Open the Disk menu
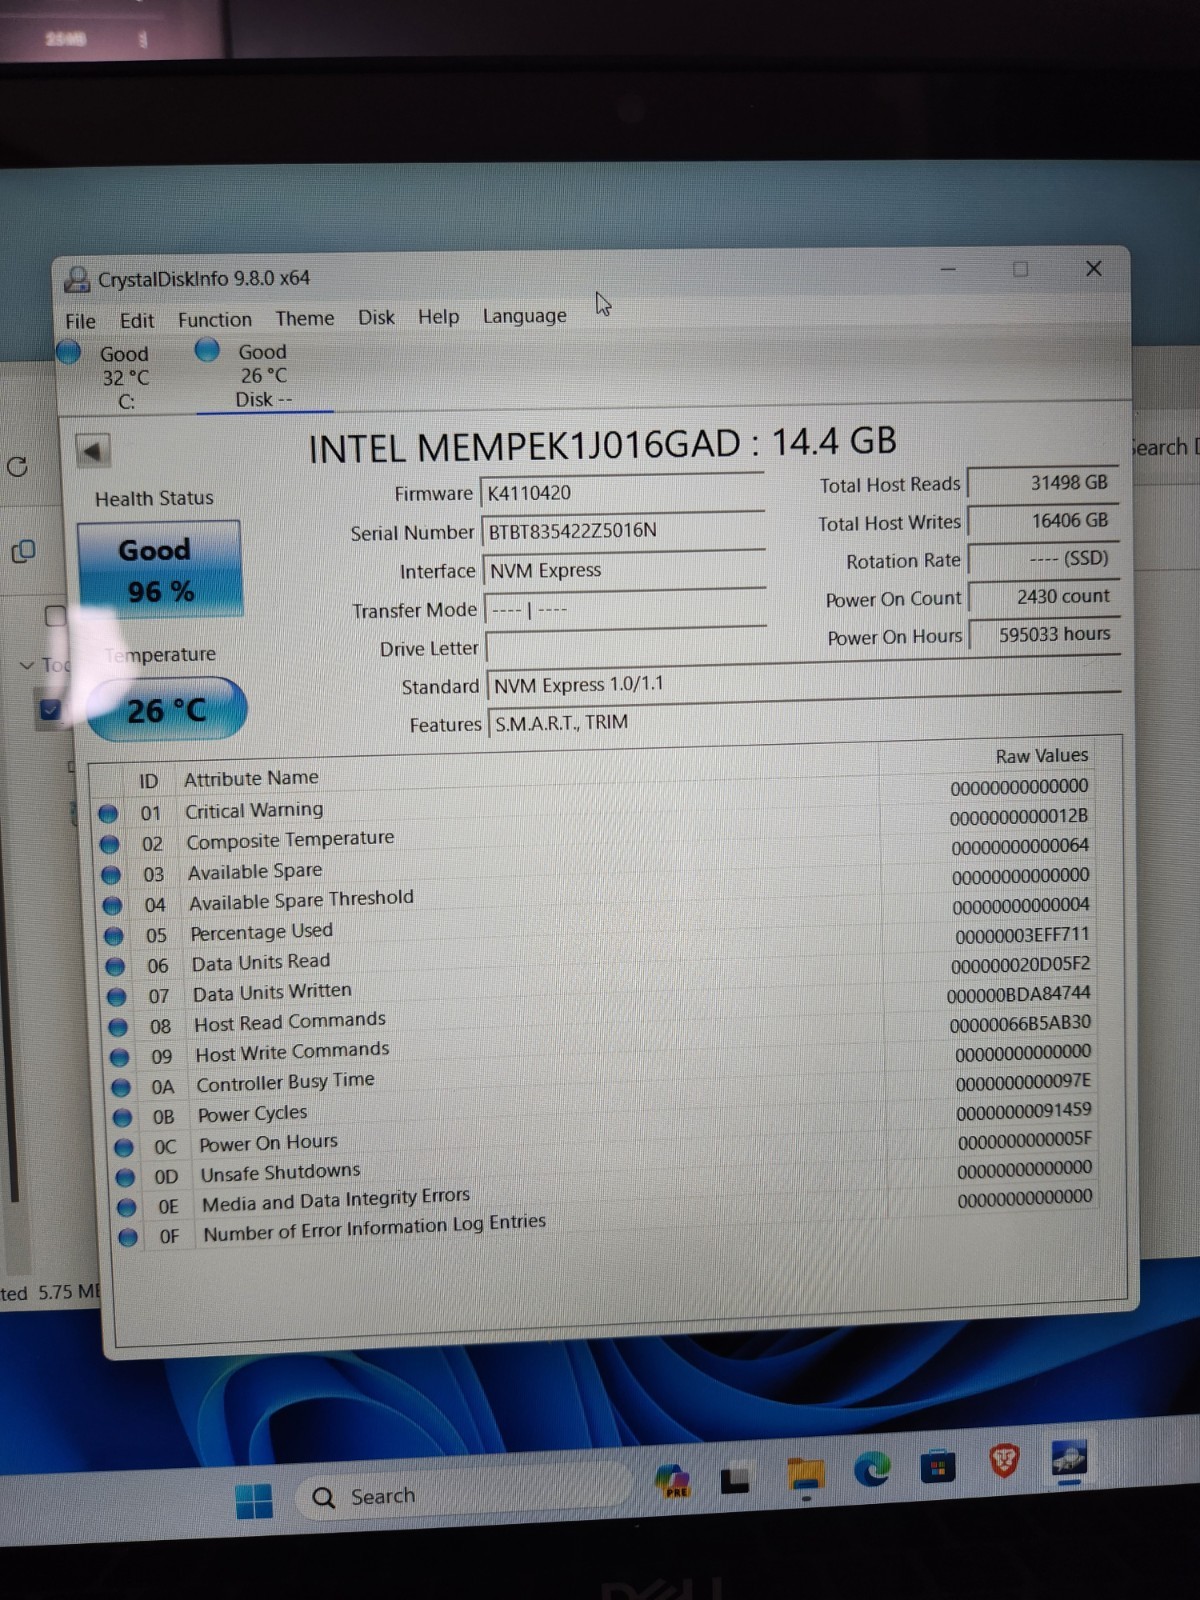Image resolution: width=1200 pixels, height=1600 pixels. [376, 317]
